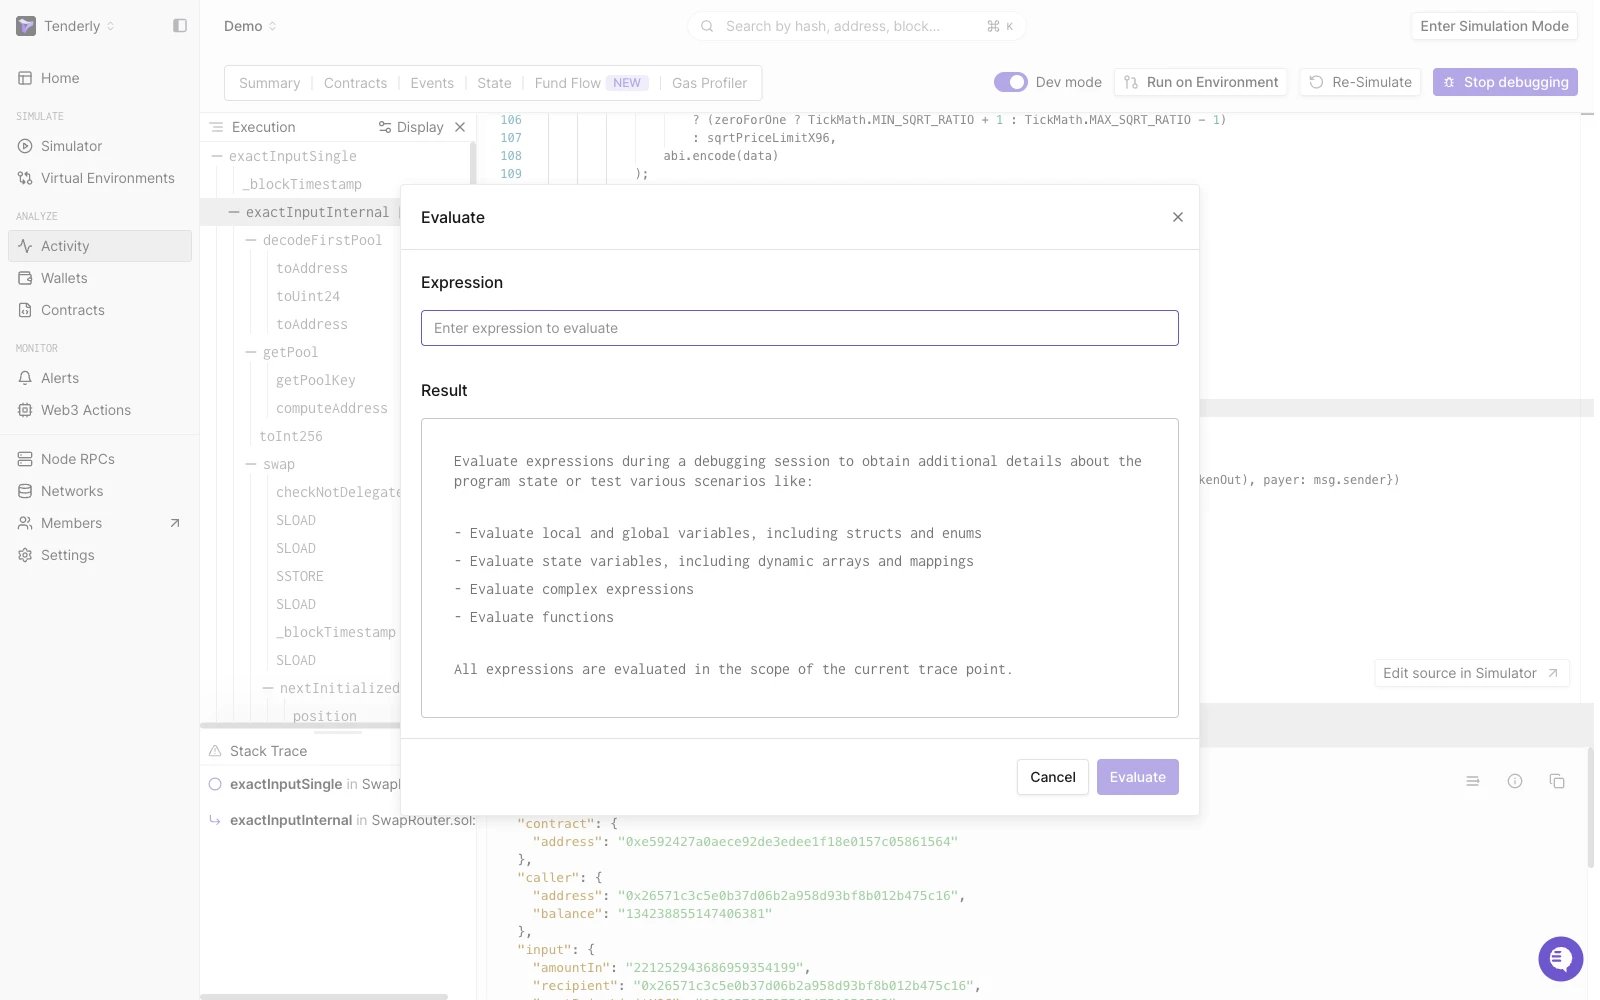Click the copy icon in the output panel

(x=1557, y=781)
